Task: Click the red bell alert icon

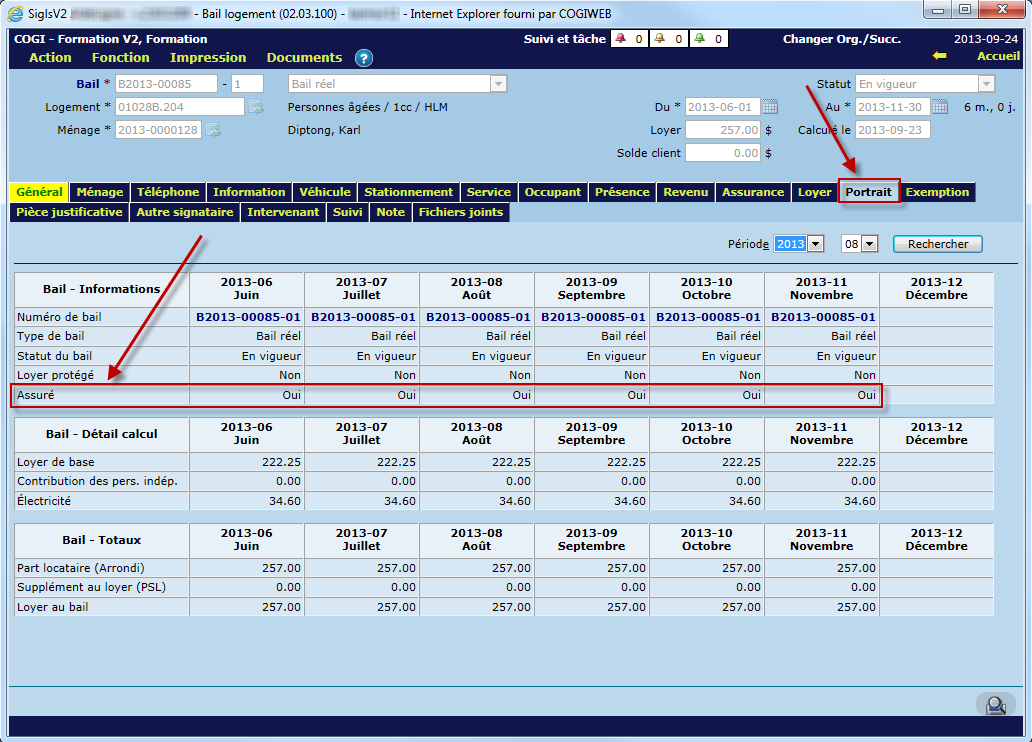Action: coord(621,39)
